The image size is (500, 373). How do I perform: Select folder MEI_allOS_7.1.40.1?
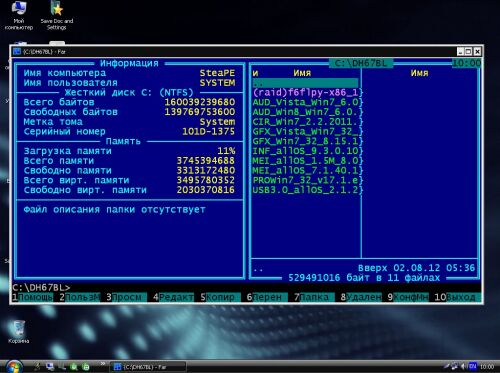(305, 170)
